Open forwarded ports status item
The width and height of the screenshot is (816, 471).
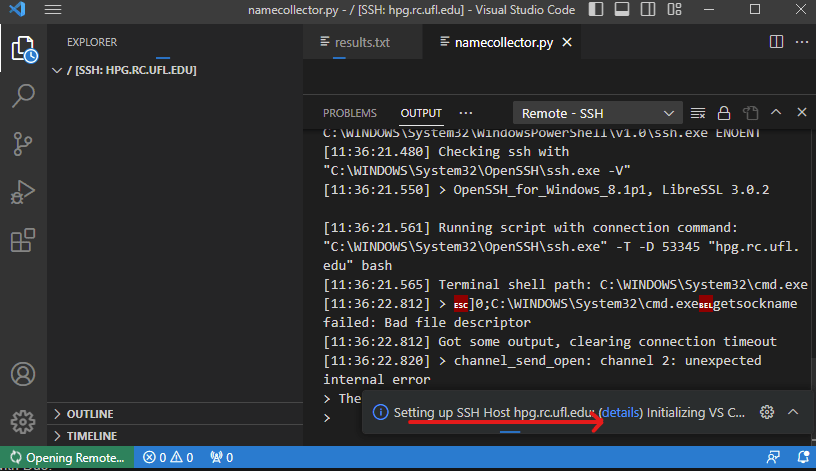[221, 458]
